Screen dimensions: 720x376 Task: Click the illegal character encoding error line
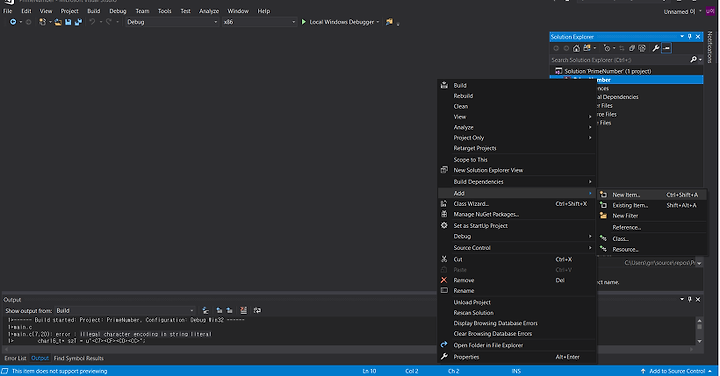tap(110, 334)
